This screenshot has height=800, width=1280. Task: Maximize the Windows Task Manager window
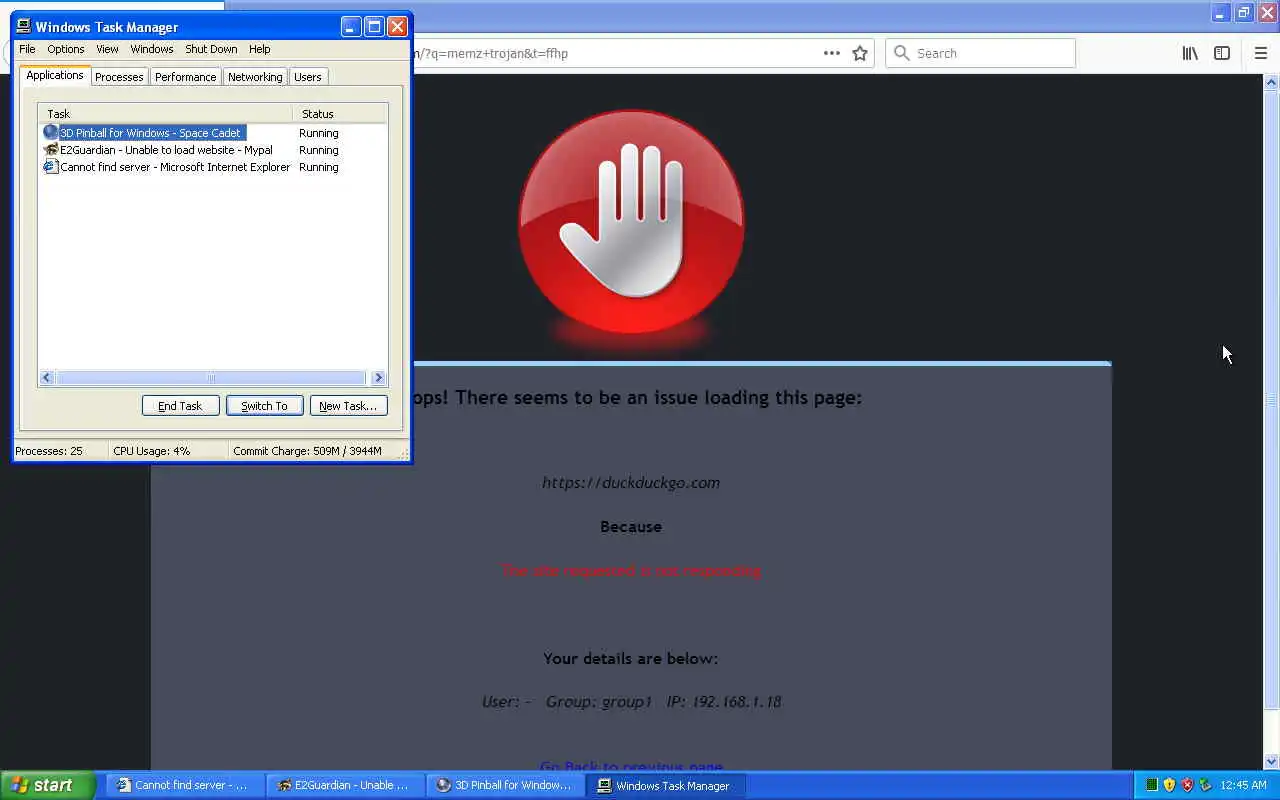(x=374, y=27)
